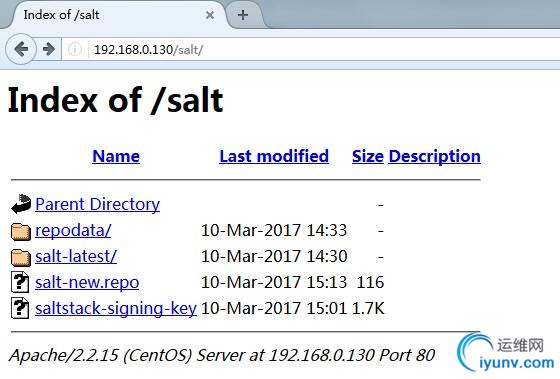
Task: Open a new tab with plus button
Action: pos(243,15)
